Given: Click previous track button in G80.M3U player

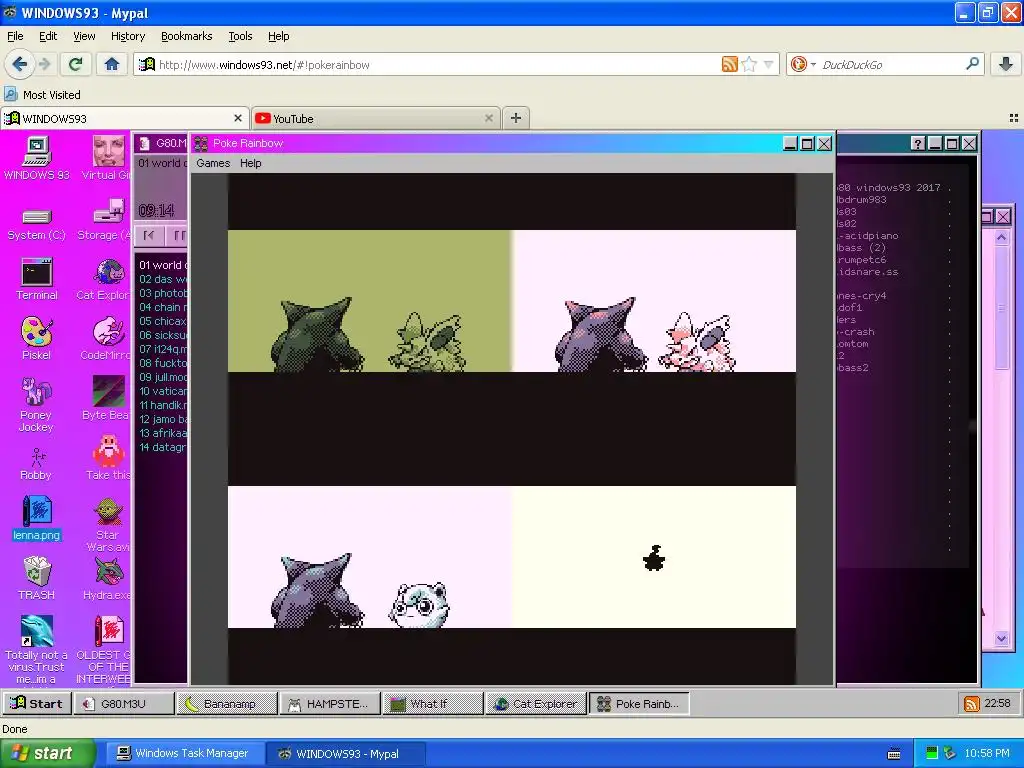Looking at the screenshot, I should pyautogui.click(x=149, y=235).
